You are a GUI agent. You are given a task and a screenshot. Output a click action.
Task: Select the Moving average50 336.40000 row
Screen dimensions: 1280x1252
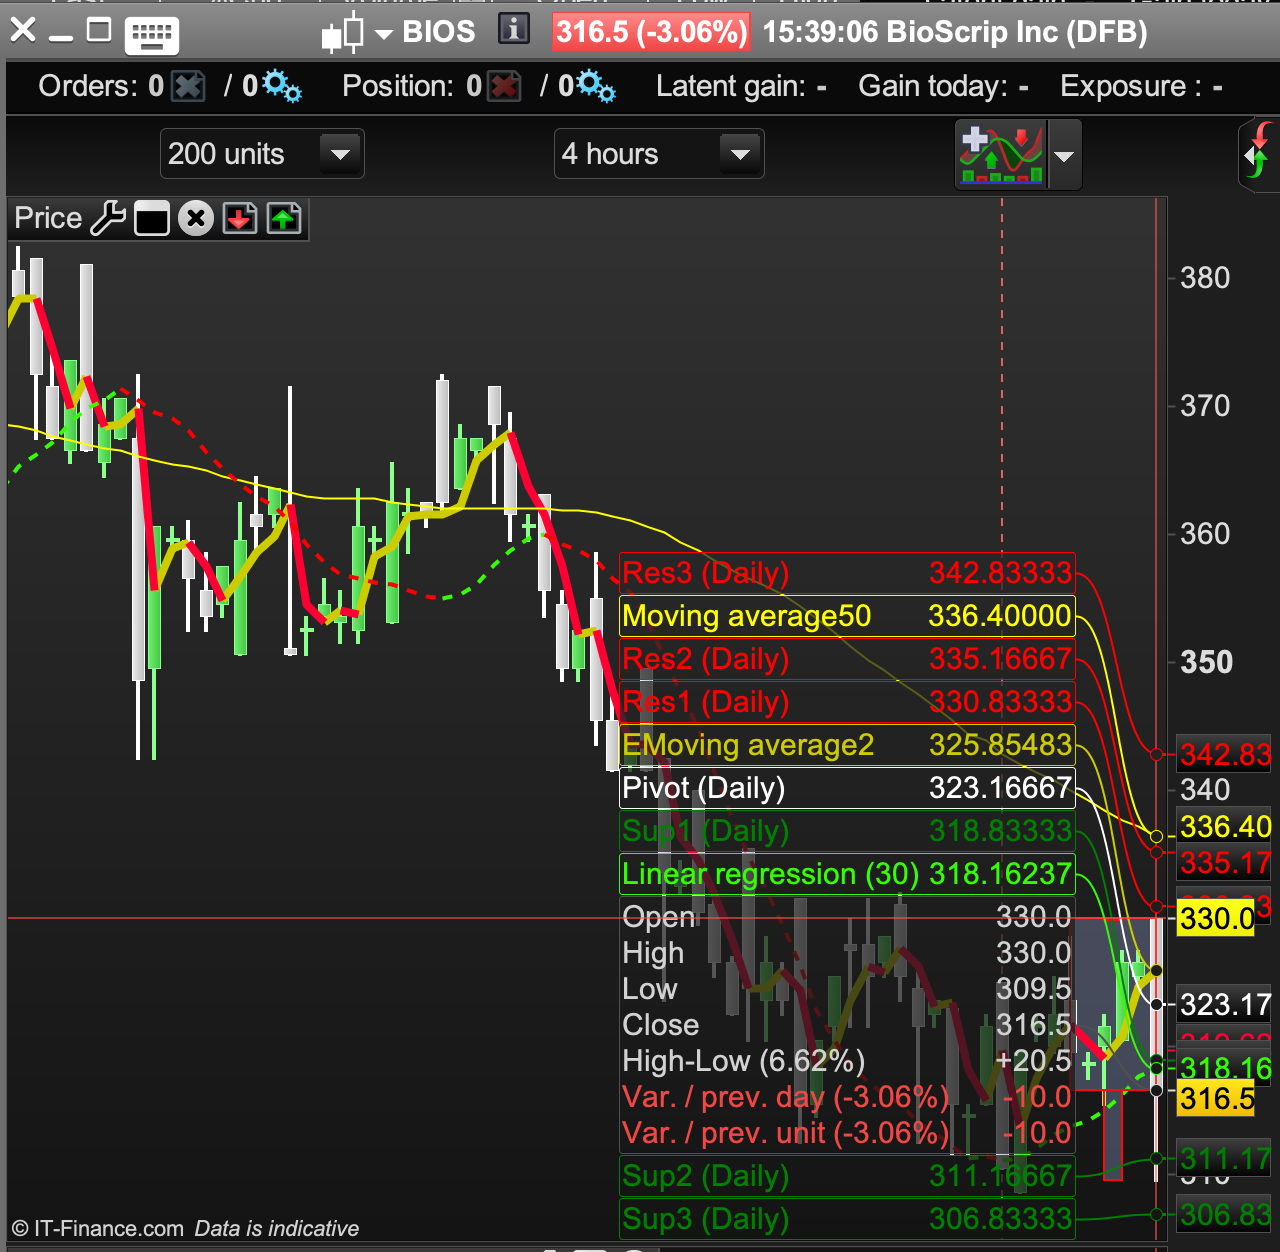847,616
